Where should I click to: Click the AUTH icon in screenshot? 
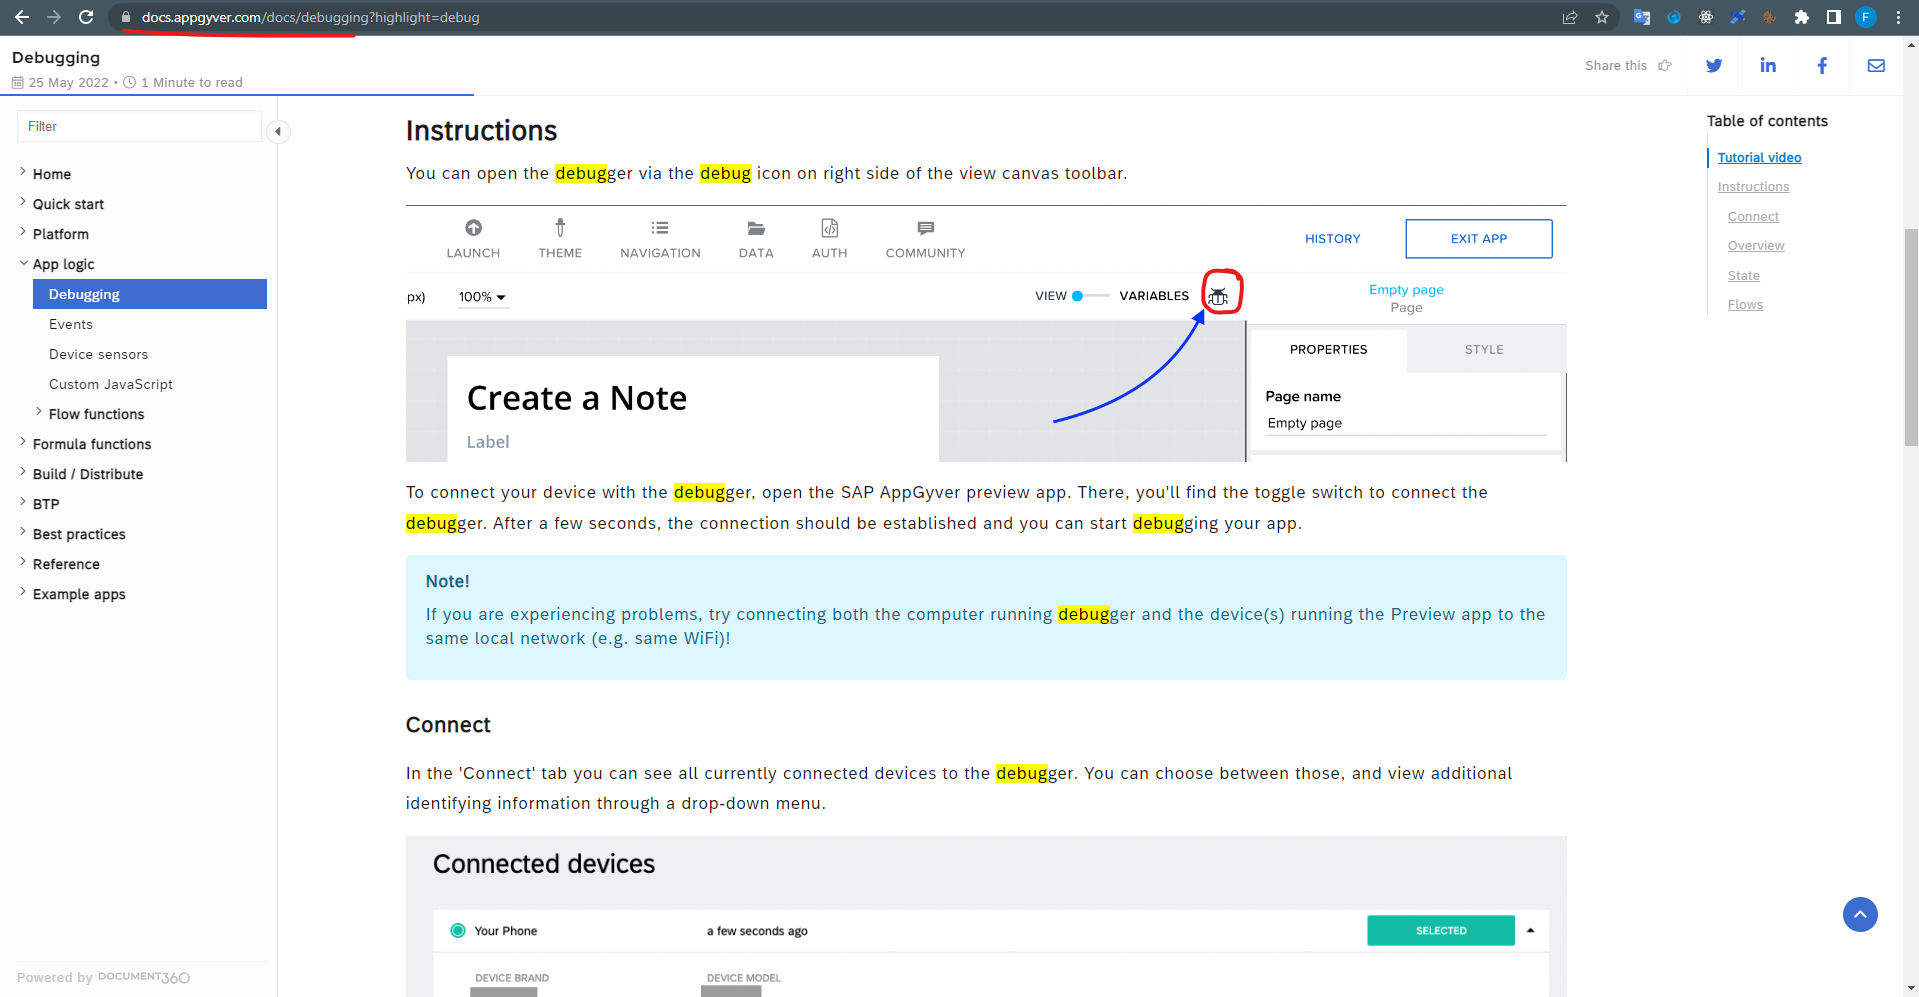(x=829, y=228)
